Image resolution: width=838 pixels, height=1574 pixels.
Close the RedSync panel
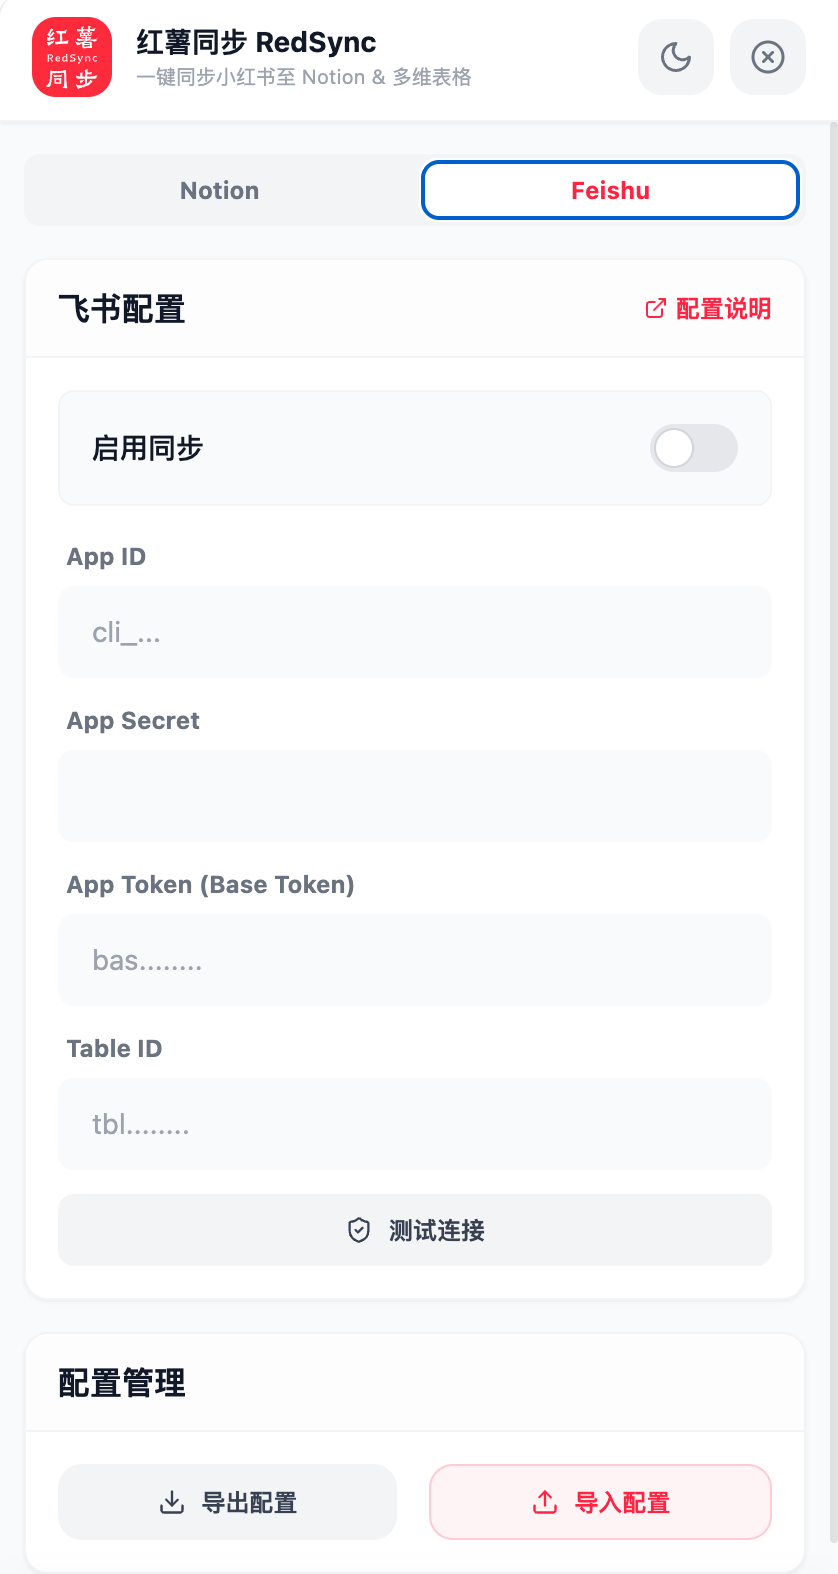click(x=767, y=57)
